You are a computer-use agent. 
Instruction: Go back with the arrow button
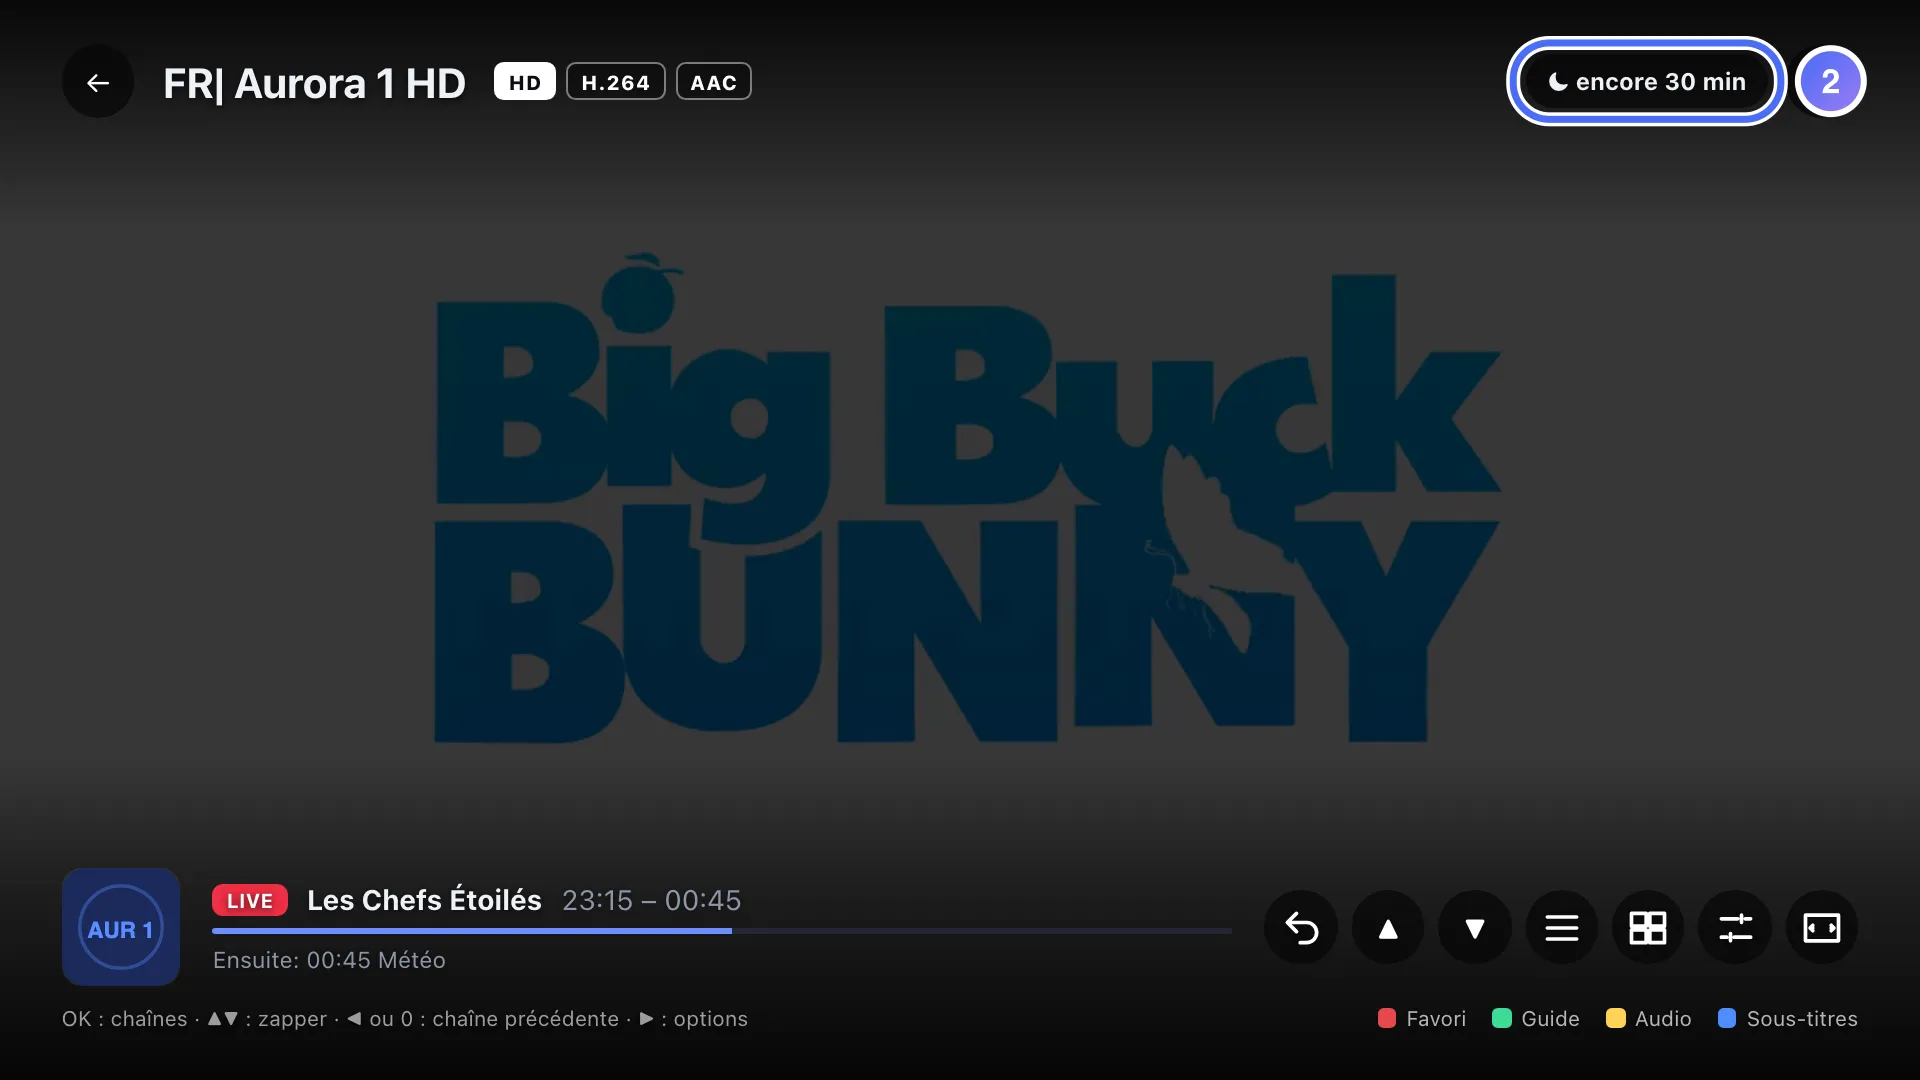(98, 82)
